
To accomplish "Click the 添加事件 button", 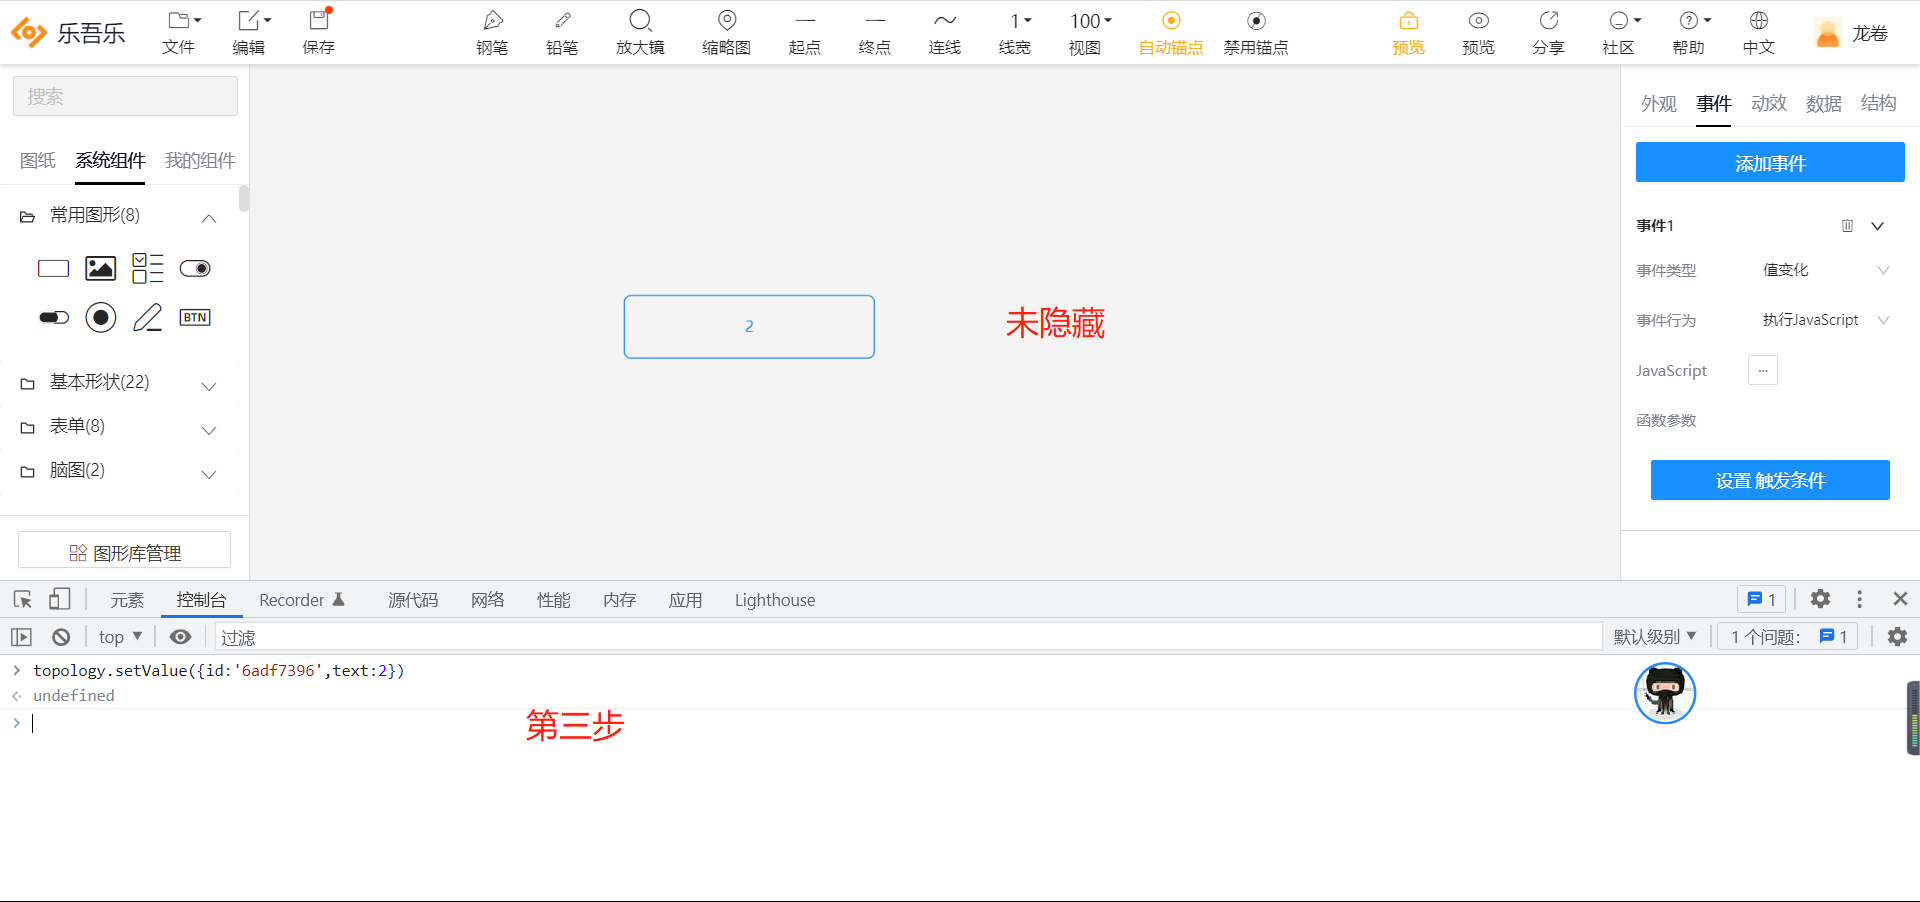I will coord(1769,162).
